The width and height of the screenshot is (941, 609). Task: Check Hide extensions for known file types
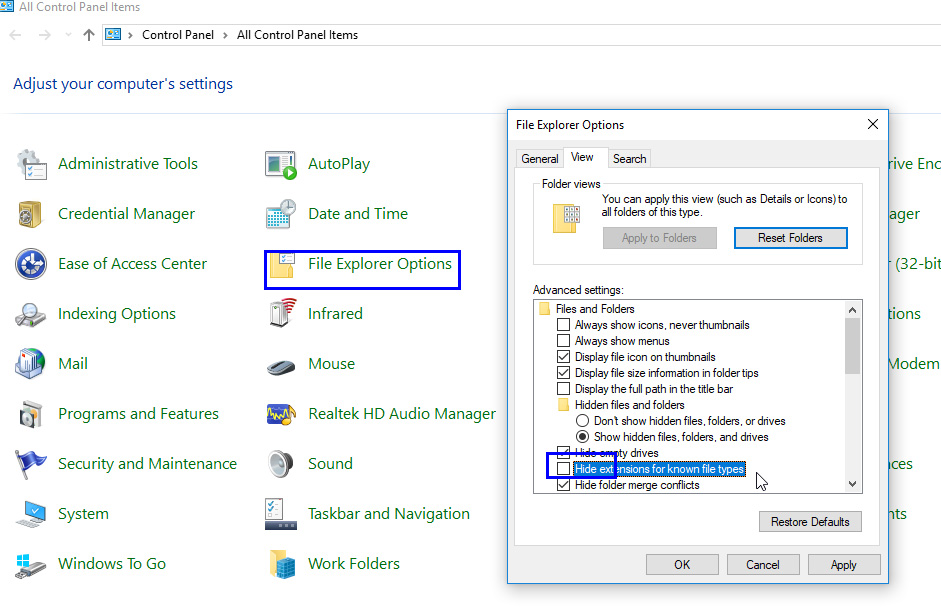click(564, 469)
